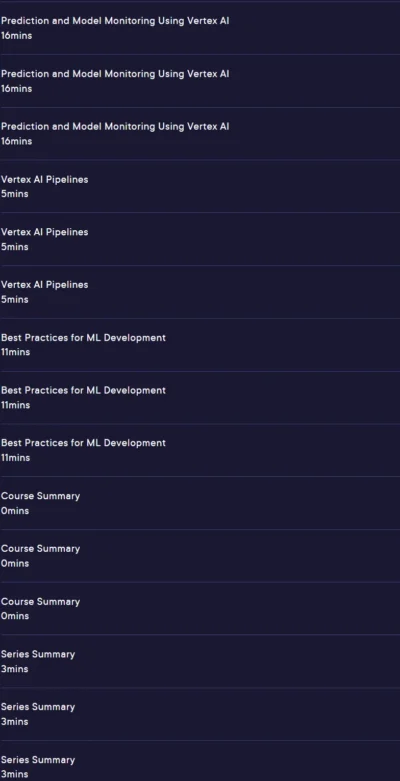Screen dimensions: 400x781
Task: Open third Prediction and Model Monitoring entry
Action: (x=200, y=133)
